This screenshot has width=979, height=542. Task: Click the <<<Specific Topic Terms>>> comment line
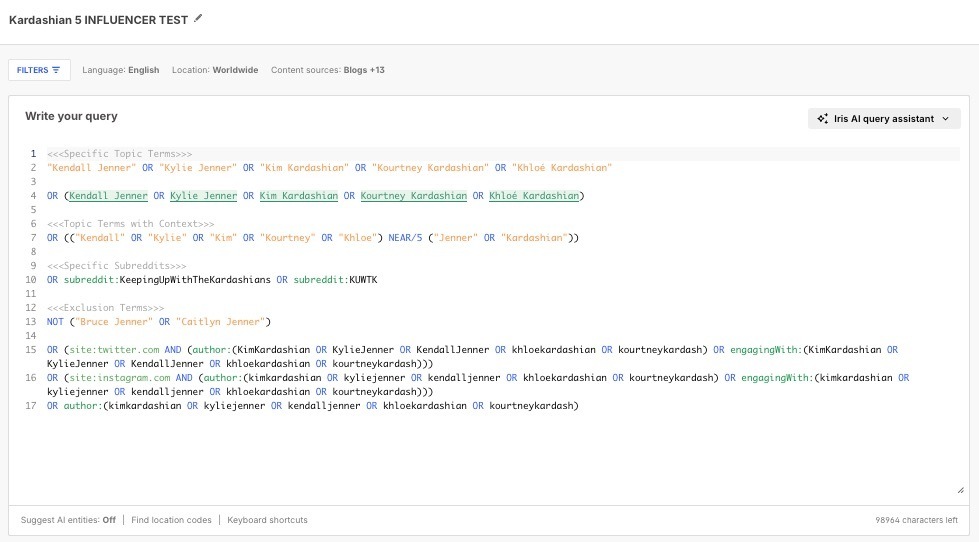click(119, 154)
